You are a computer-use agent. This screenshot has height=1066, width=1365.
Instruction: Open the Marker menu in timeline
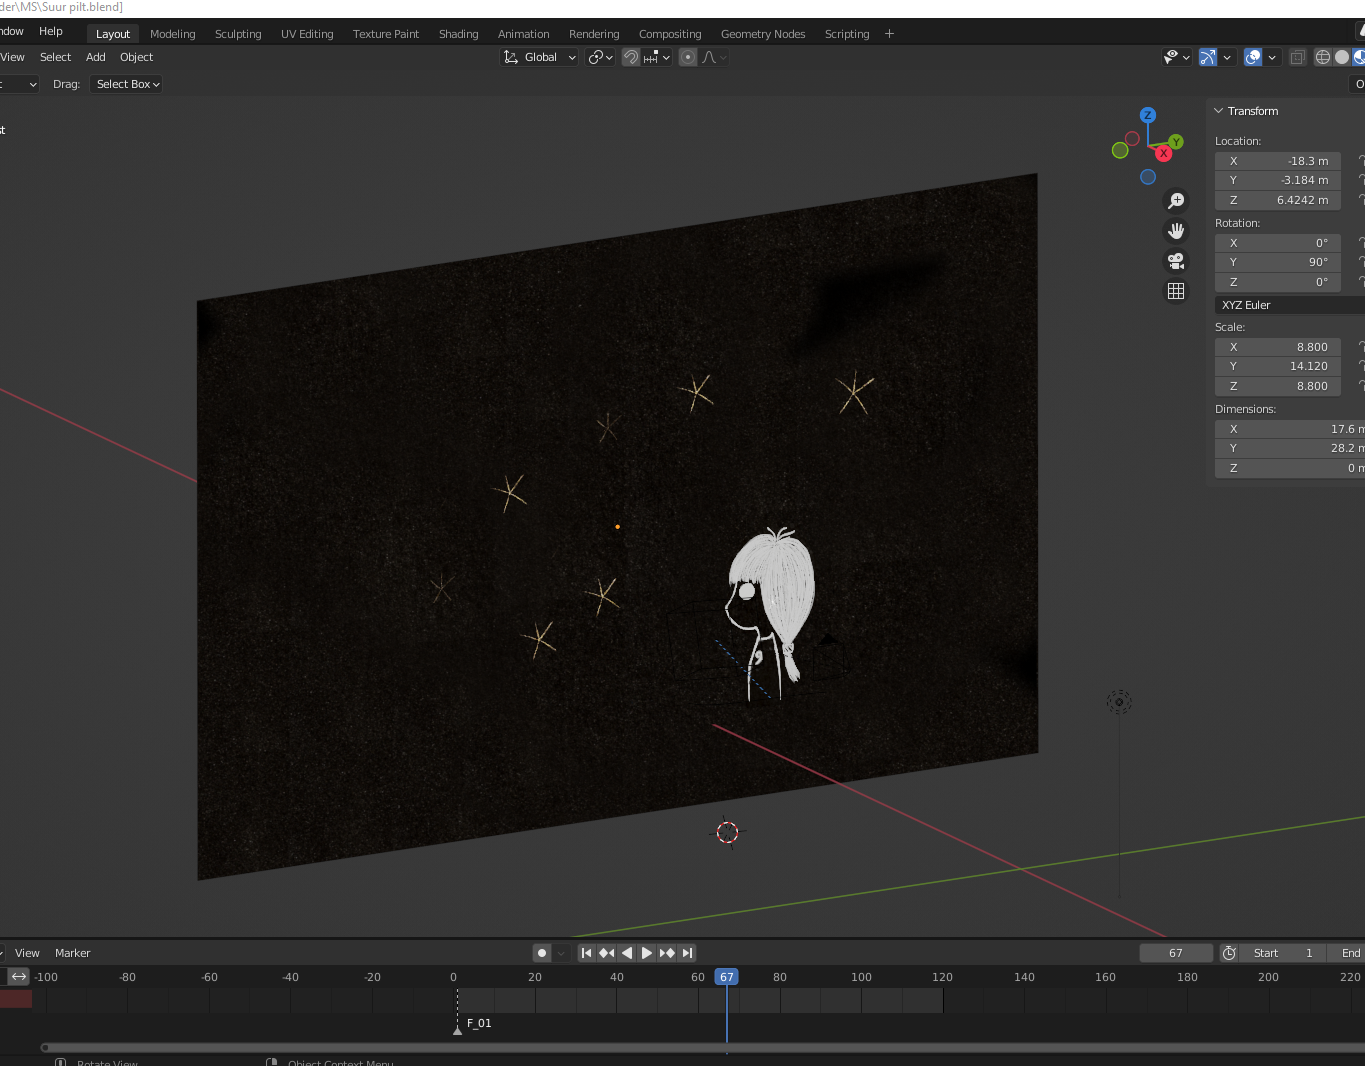click(72, 953)
